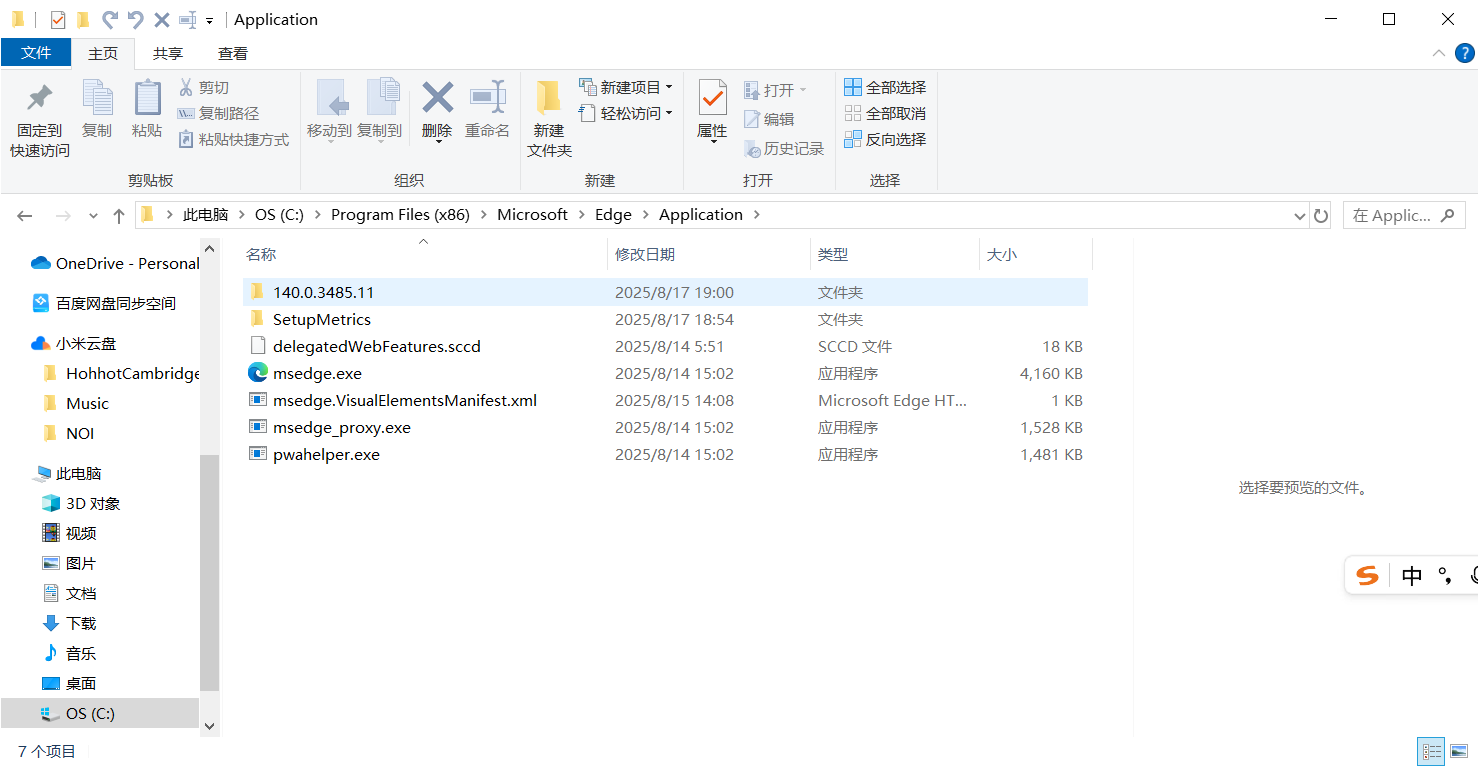Open 轻松访问 easy access dropdown
The width and height of the screenshot is (1478, 766).
[x=626, y=114]
